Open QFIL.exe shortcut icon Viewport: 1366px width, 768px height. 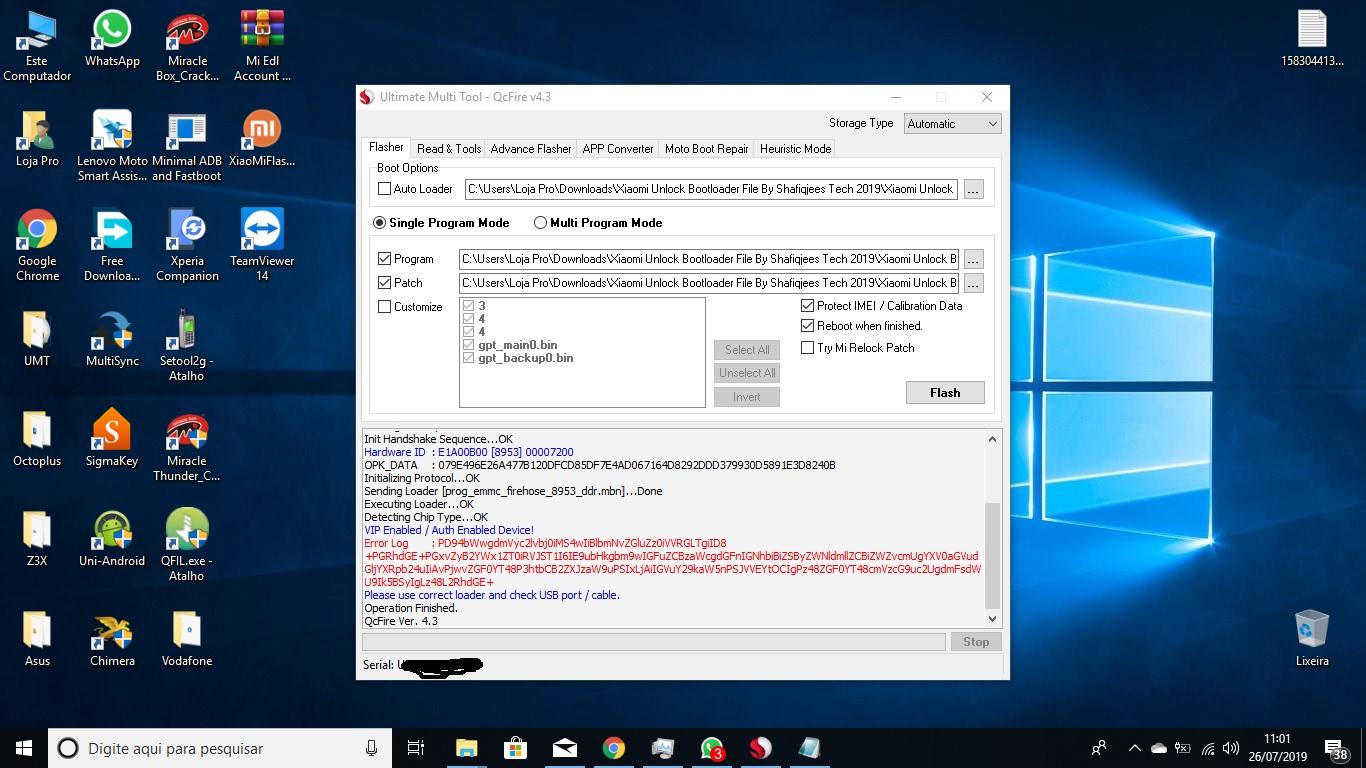[x=187, y=545]
